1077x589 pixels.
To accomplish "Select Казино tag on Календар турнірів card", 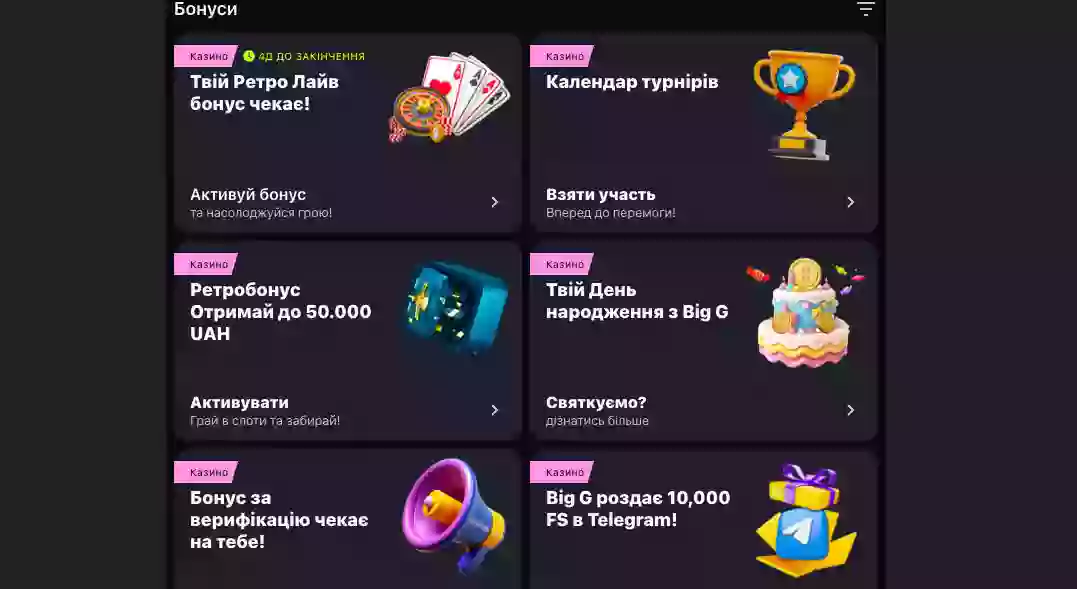I will tap(563, 56).
